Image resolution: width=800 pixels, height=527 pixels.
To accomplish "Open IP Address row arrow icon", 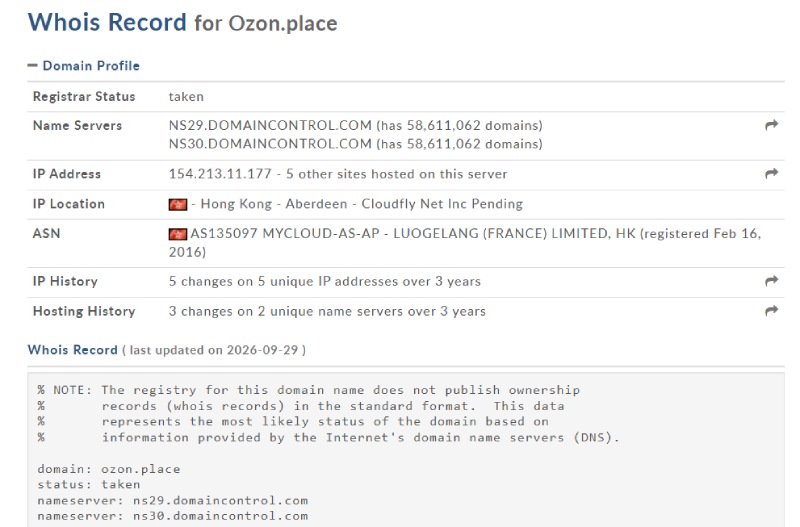I will coord(771,173).
